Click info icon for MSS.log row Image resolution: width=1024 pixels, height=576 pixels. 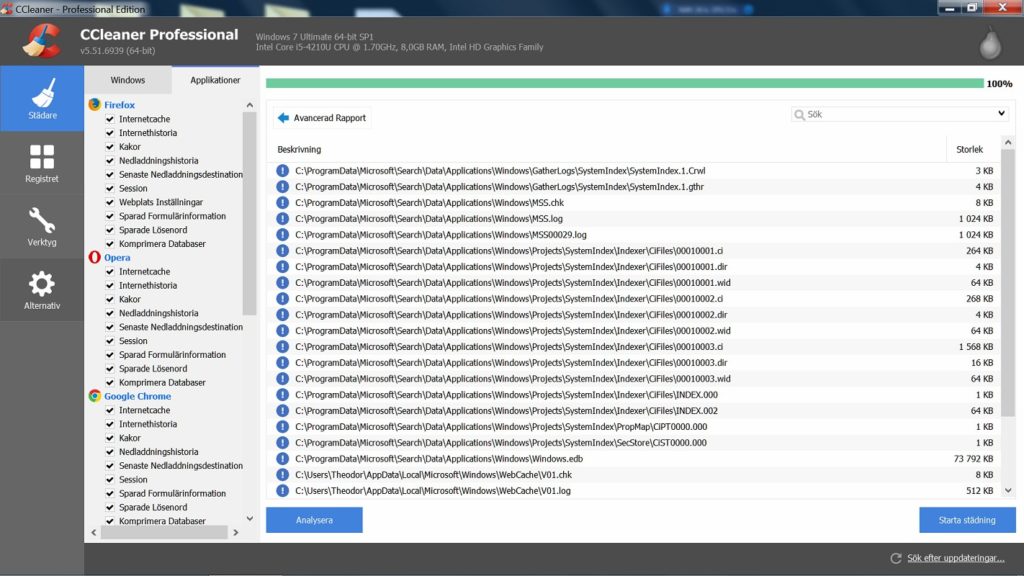tap(282, 219)
